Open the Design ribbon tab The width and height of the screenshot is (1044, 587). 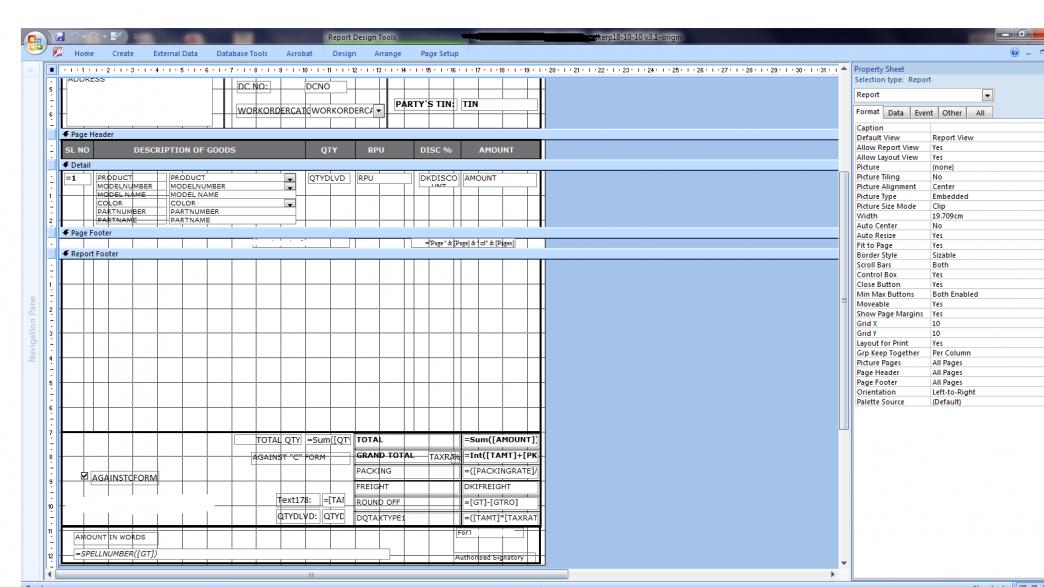(x=344, y=53)
